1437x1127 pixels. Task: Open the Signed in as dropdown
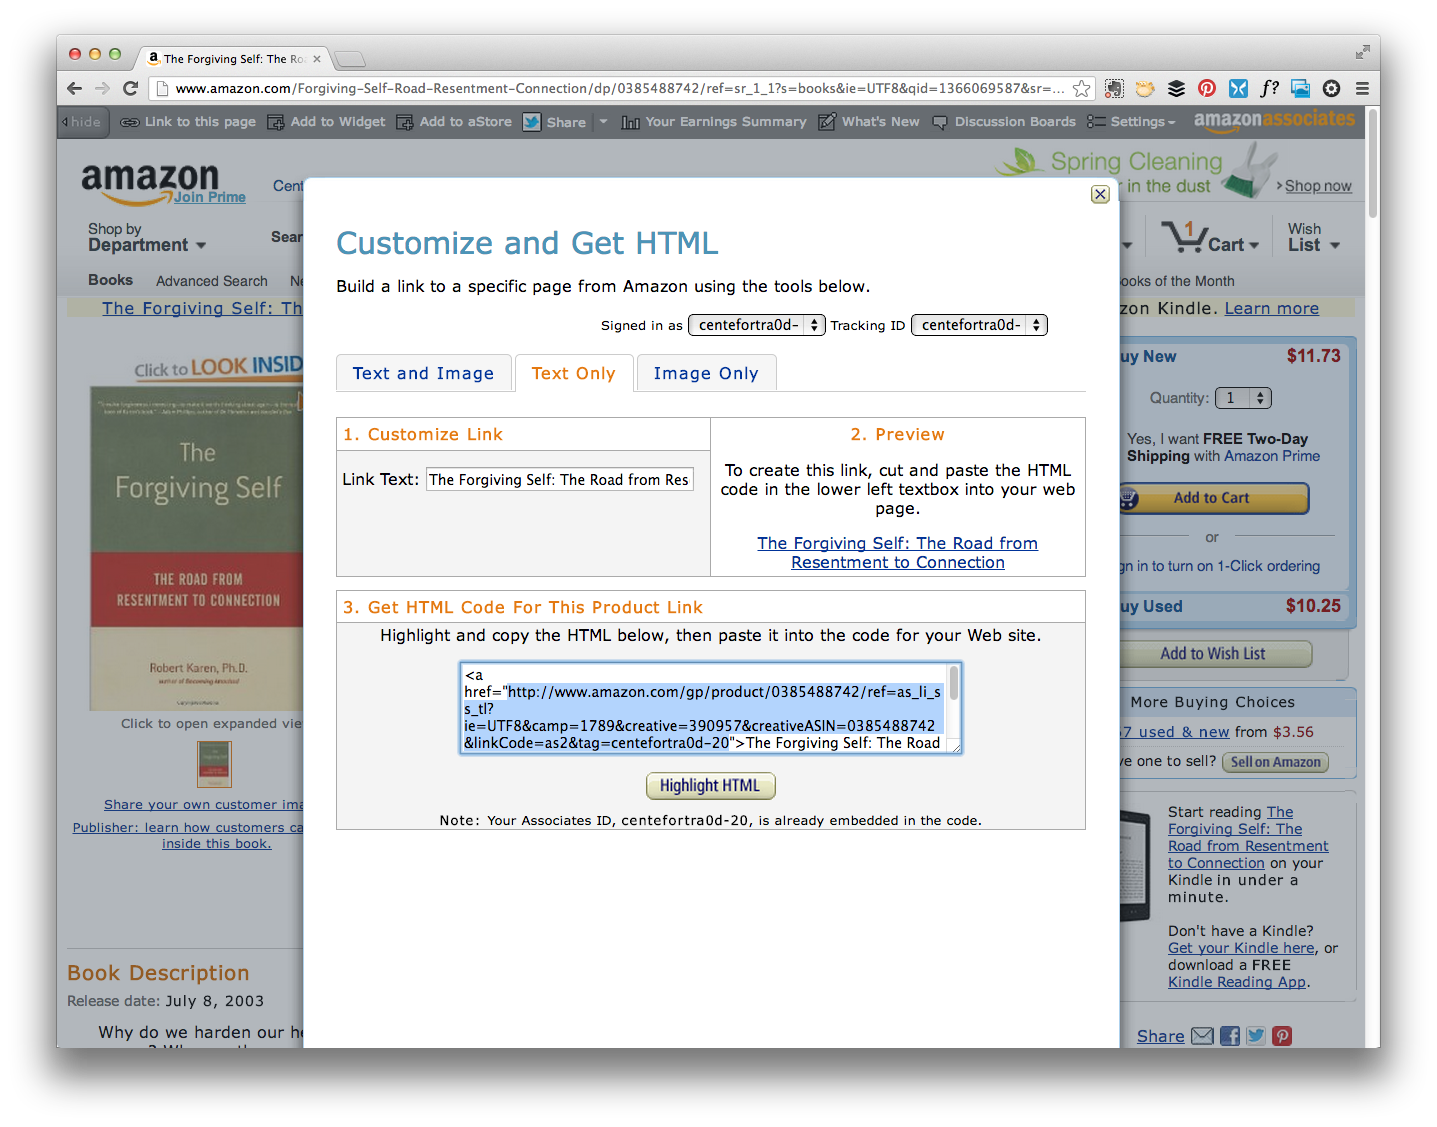coord(756,325)
